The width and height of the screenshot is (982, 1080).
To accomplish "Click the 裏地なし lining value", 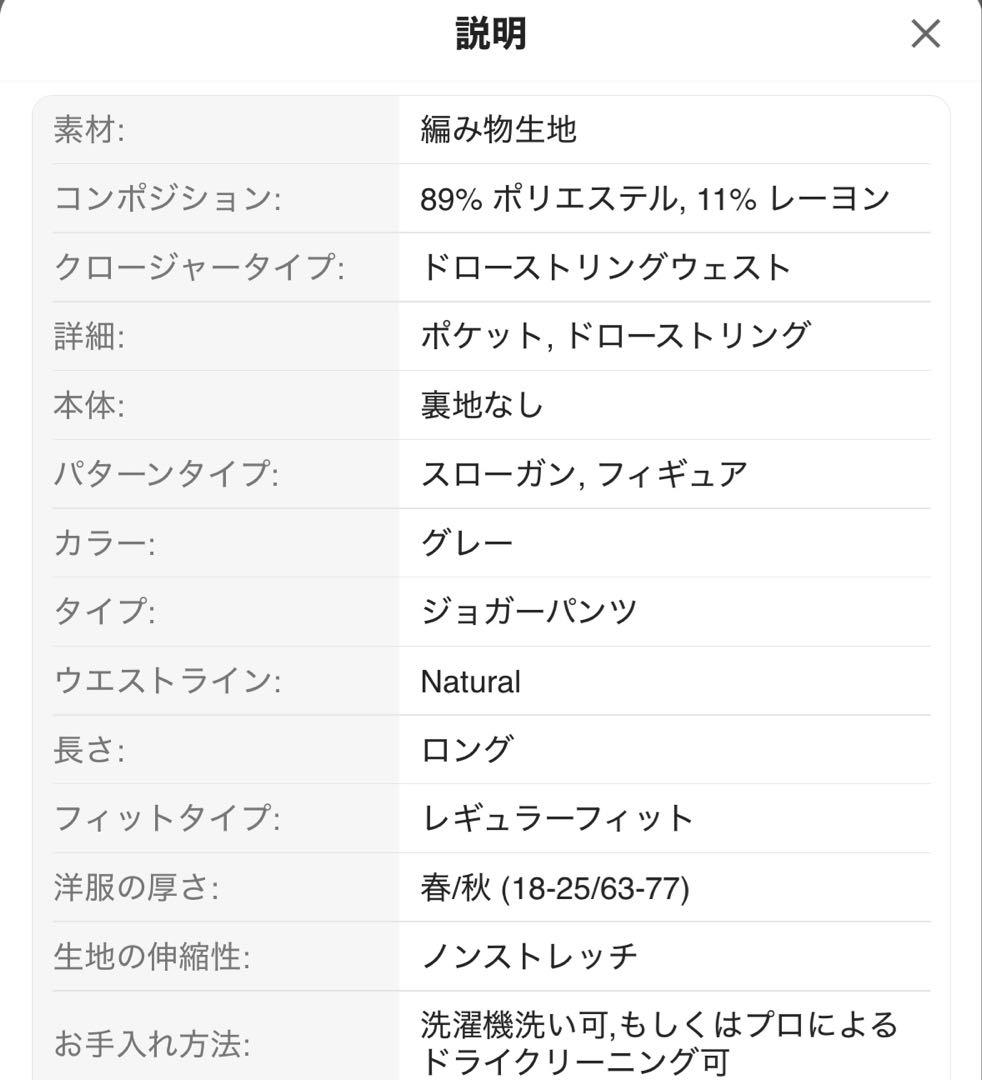I will [x=482, y=405].
